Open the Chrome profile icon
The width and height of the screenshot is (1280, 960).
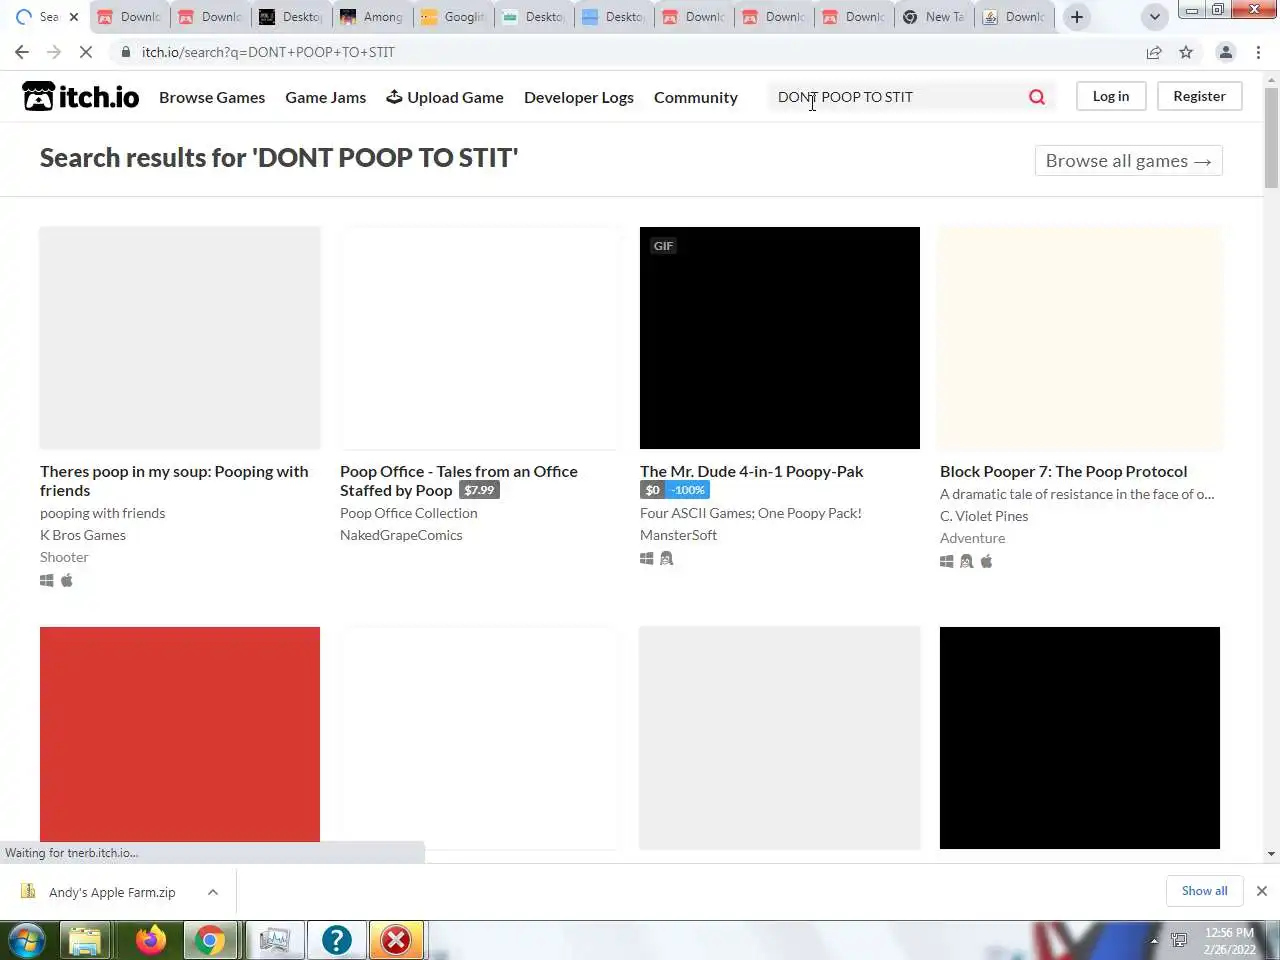point(1225,52)
